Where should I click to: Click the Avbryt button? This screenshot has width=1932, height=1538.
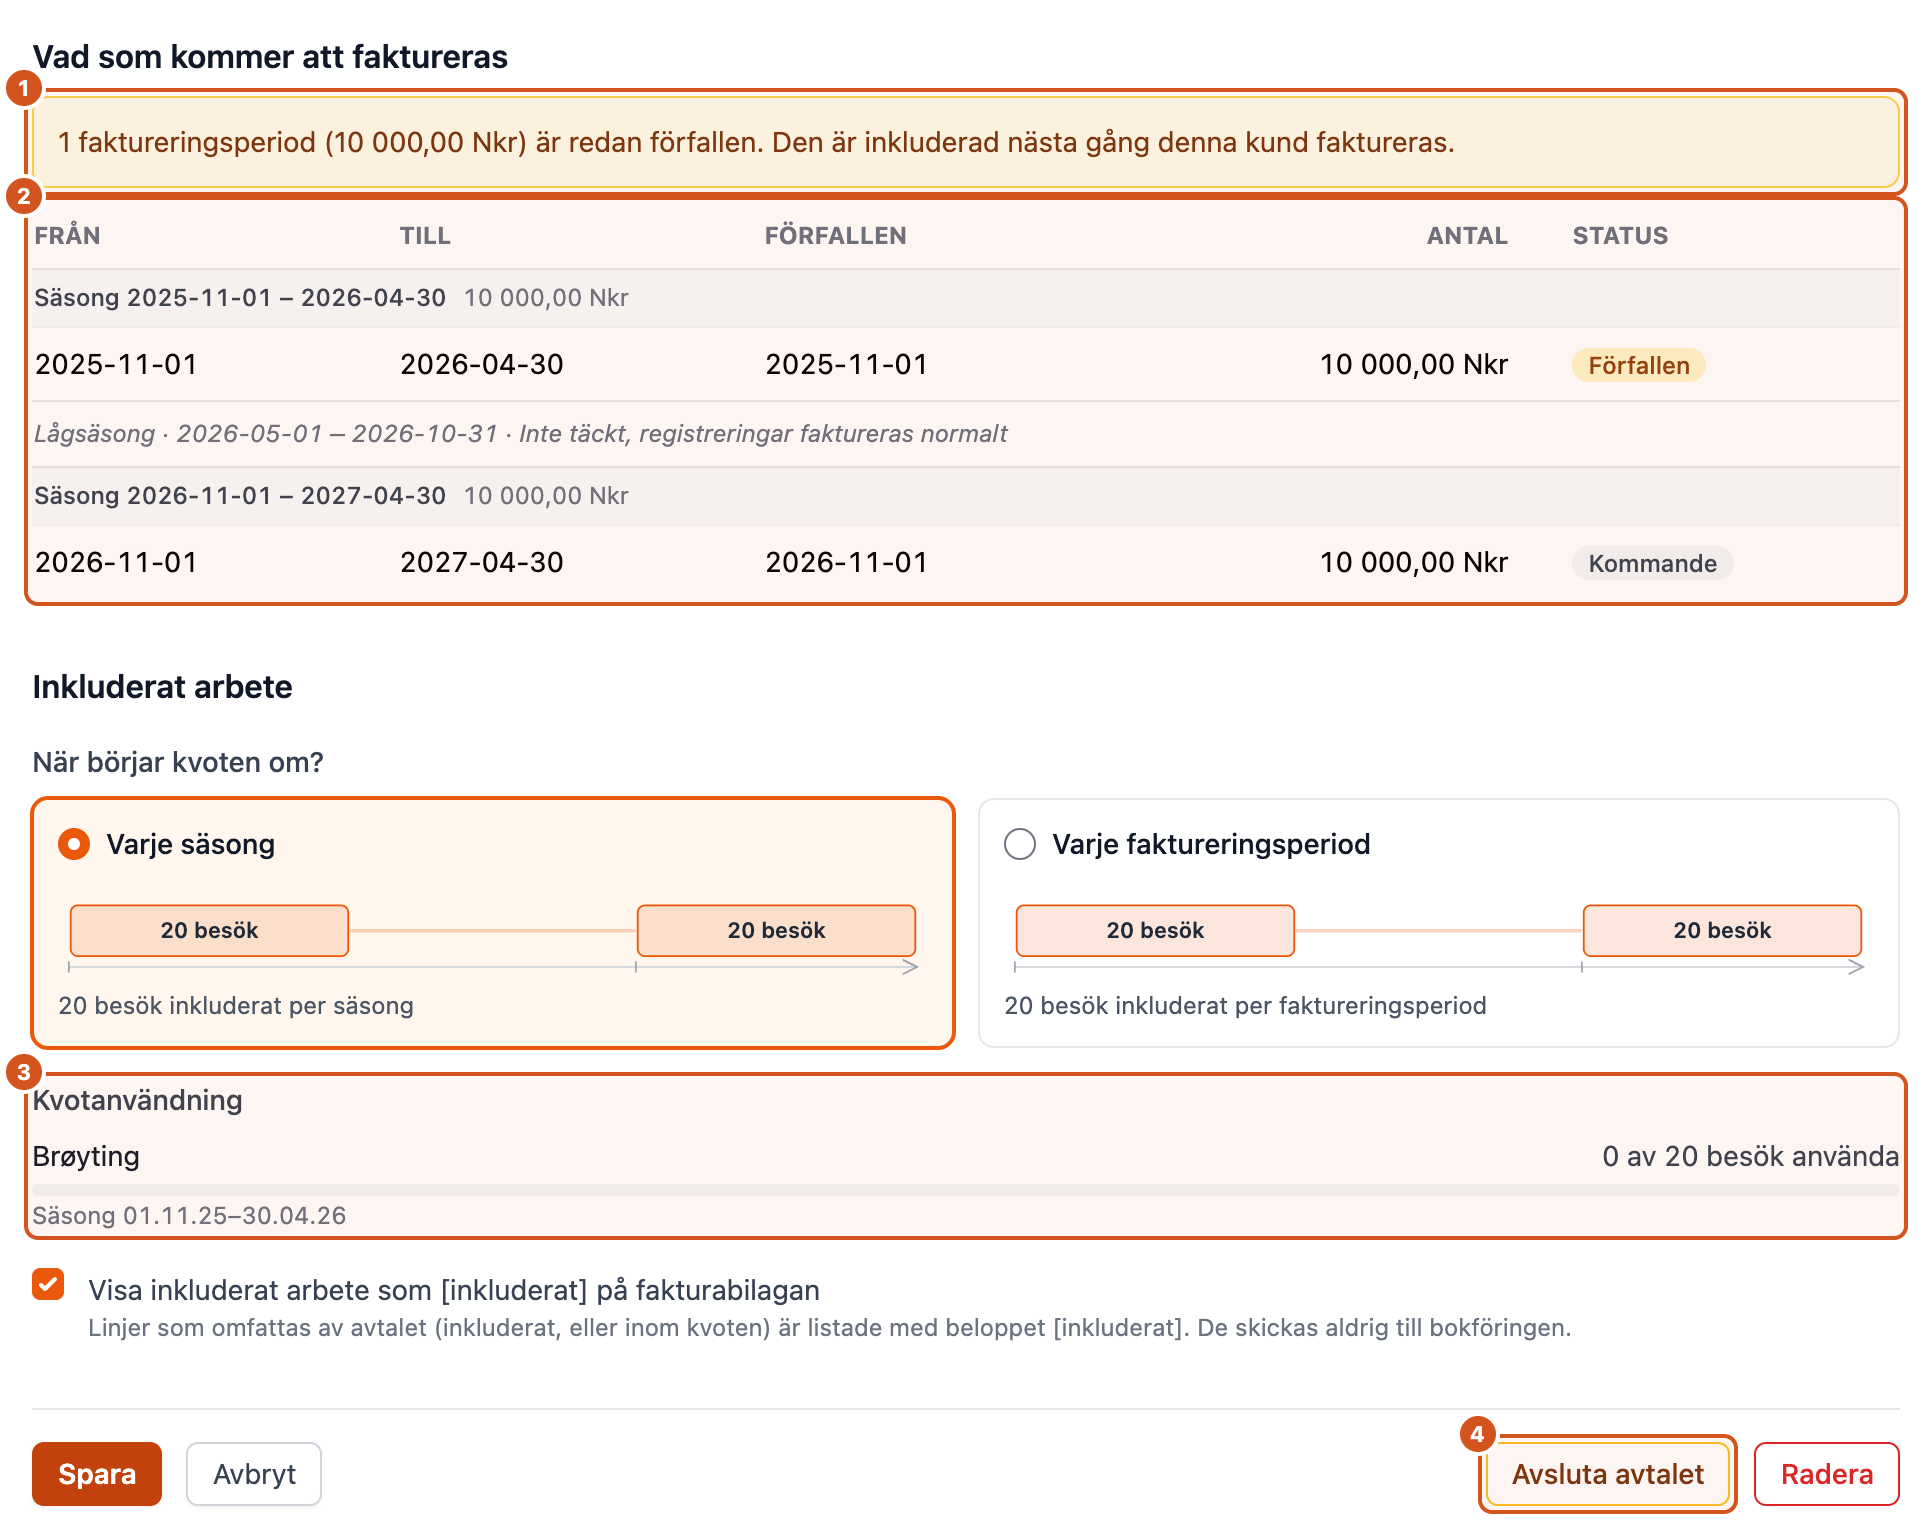click(x=254, y=1474)
